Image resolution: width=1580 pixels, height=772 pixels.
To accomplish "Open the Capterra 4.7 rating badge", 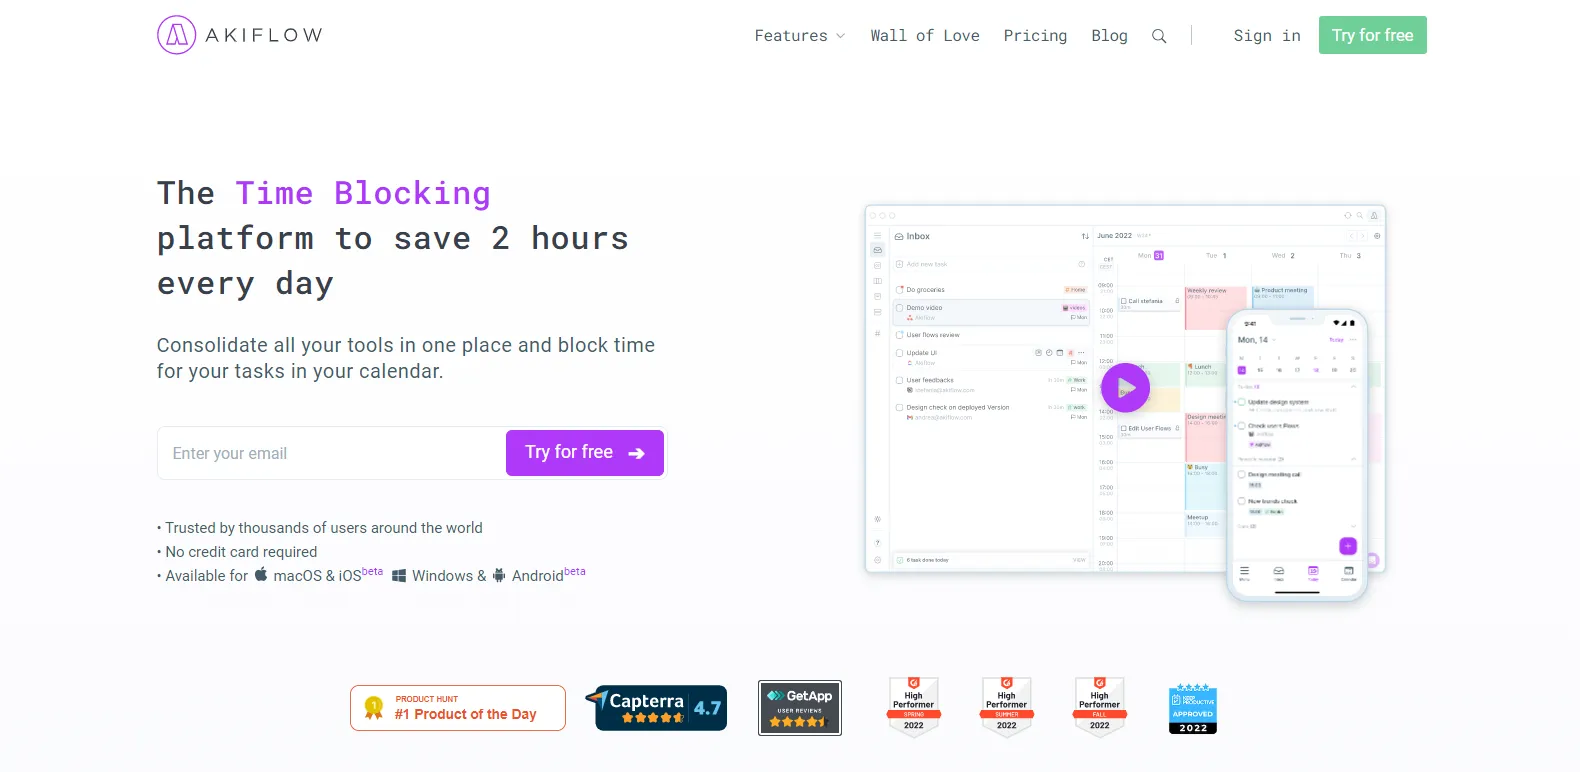I will (656, 708).
